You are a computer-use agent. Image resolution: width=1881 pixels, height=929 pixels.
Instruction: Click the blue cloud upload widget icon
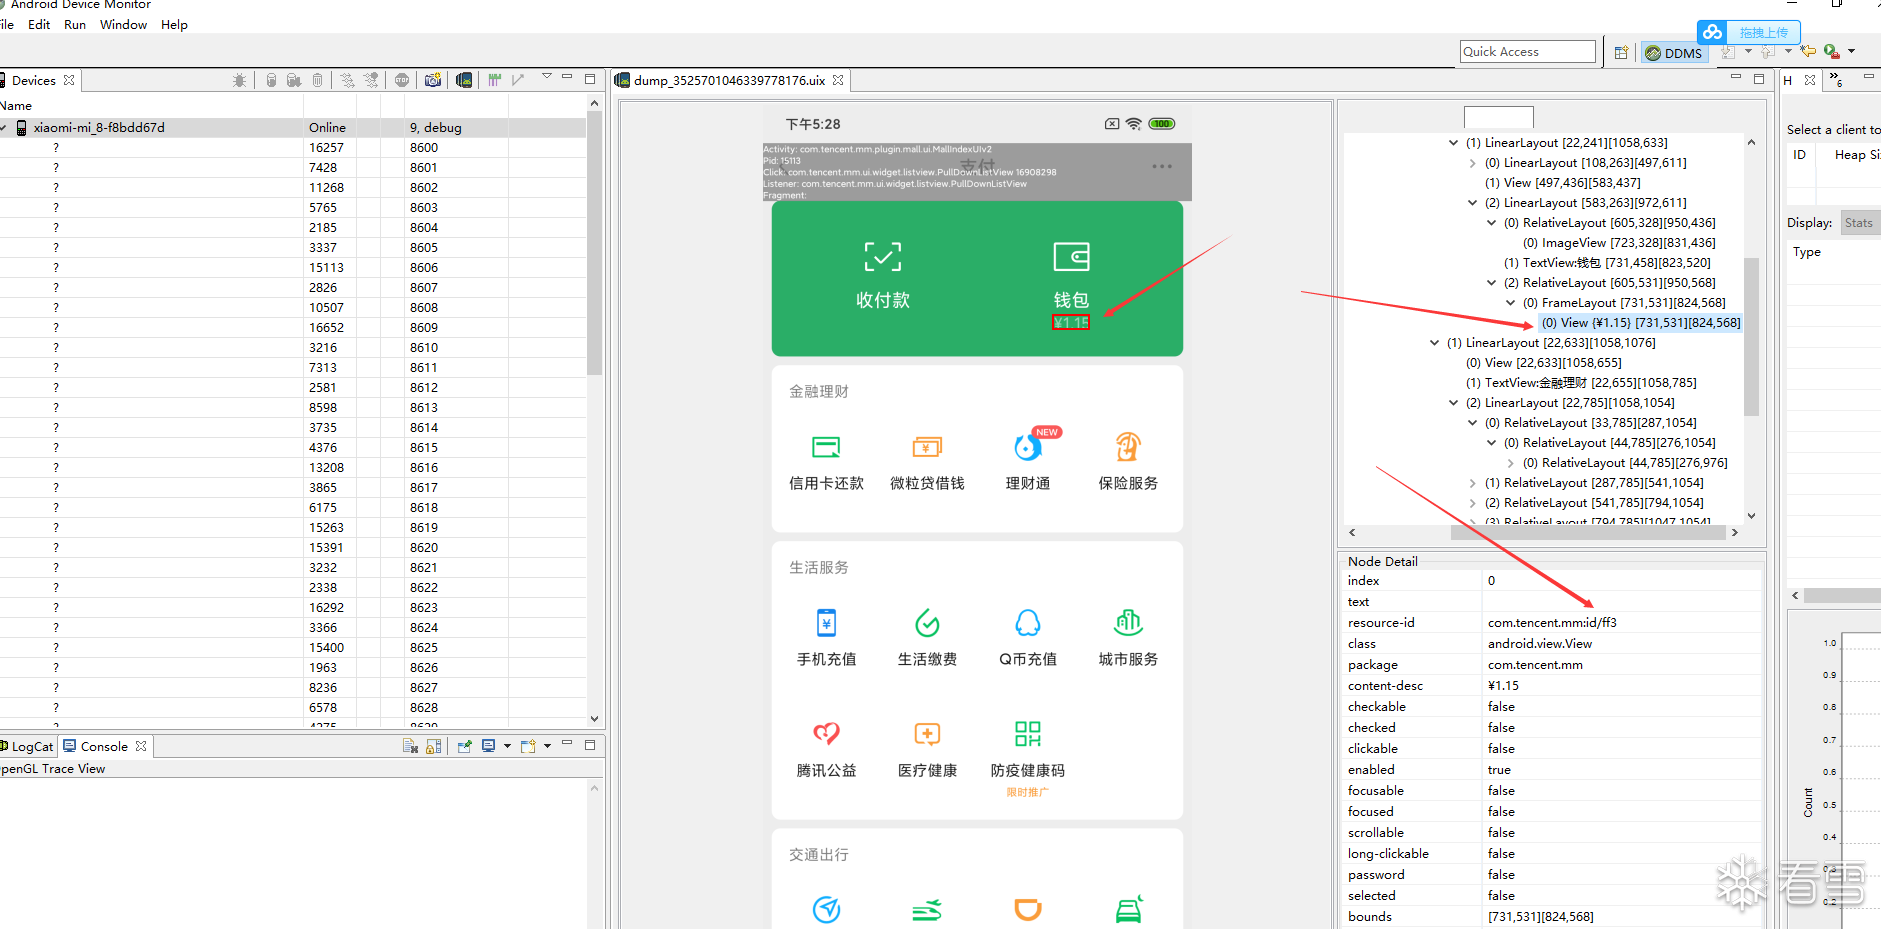click(x=1713, y=32)
